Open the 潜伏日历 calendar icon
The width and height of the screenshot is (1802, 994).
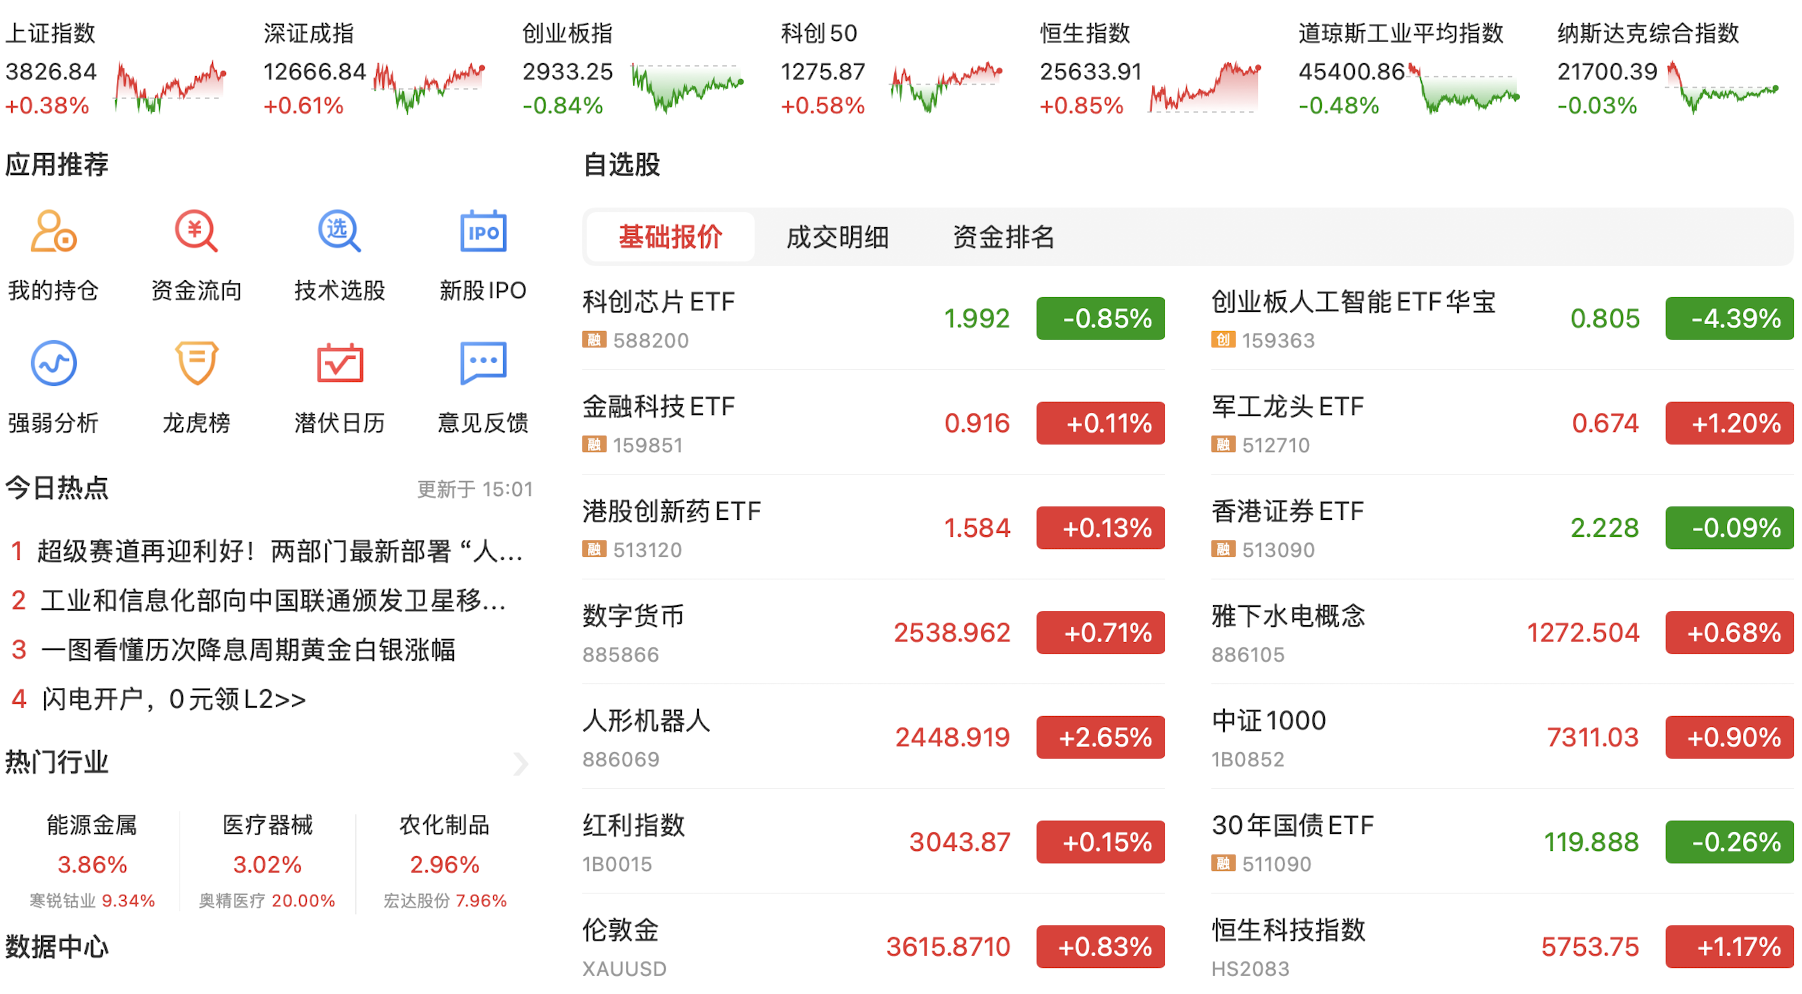(339, 364)
